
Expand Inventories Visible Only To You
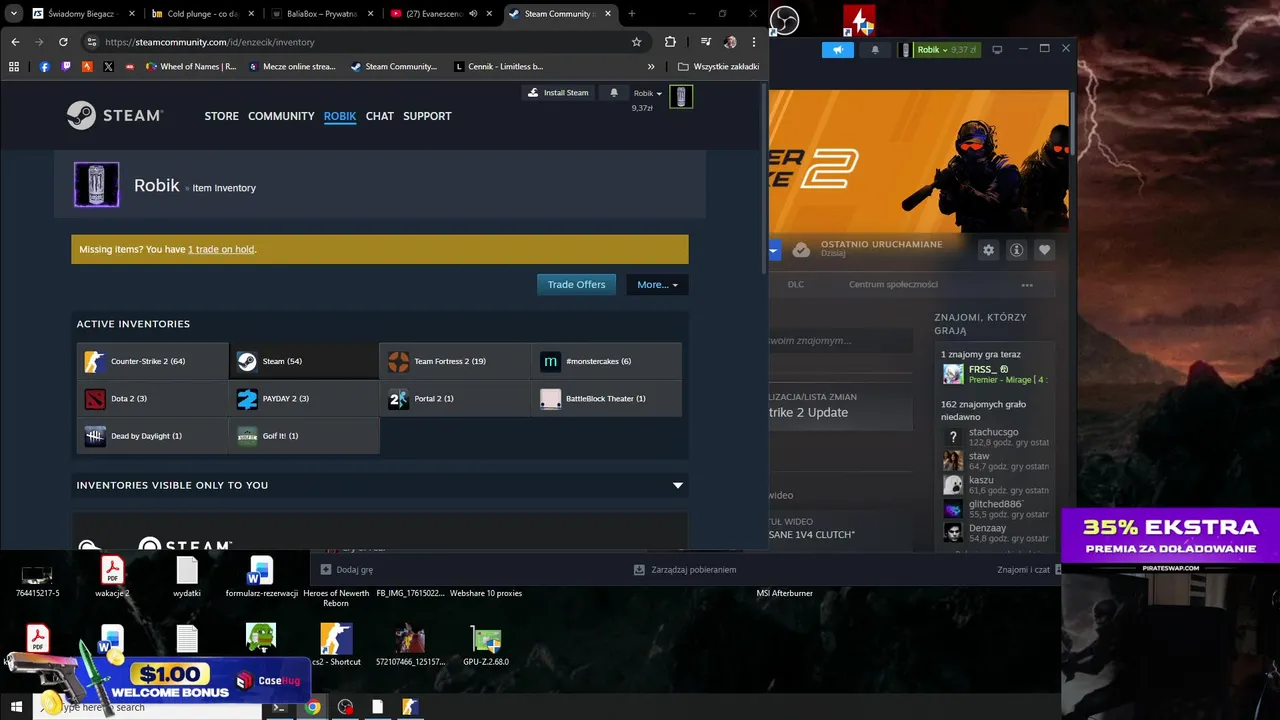click(678, 485)
